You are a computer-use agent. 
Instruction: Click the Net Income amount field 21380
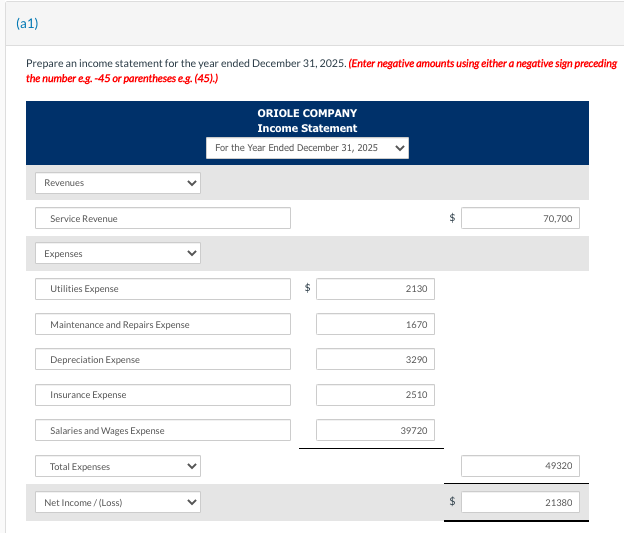520,502
